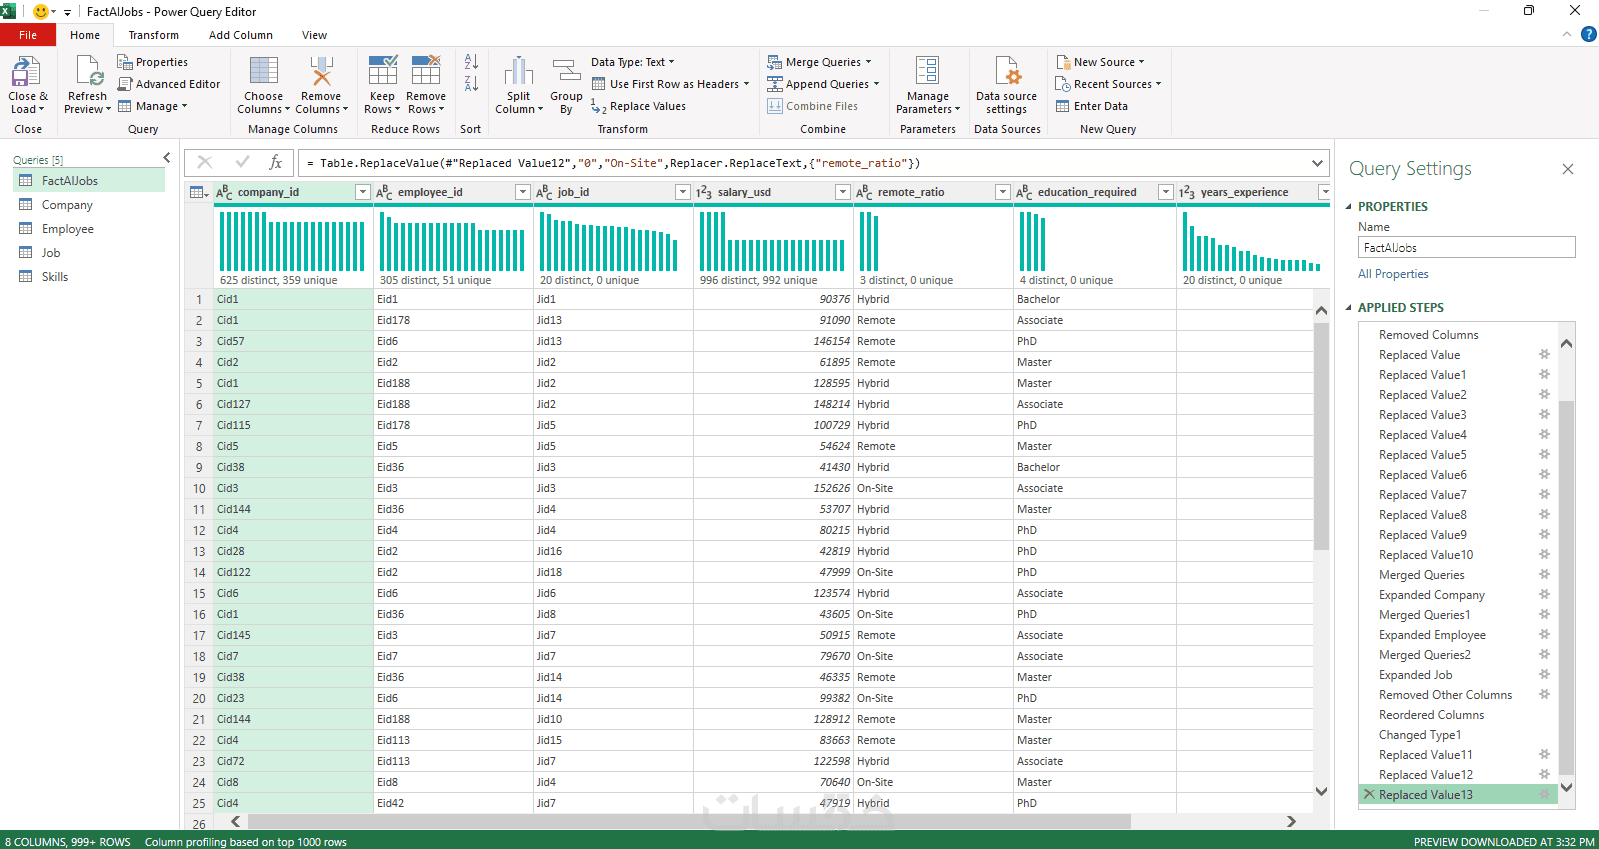Open the Data Type: Text dropdown
The image size is (1599, 849).
(632, 62)
